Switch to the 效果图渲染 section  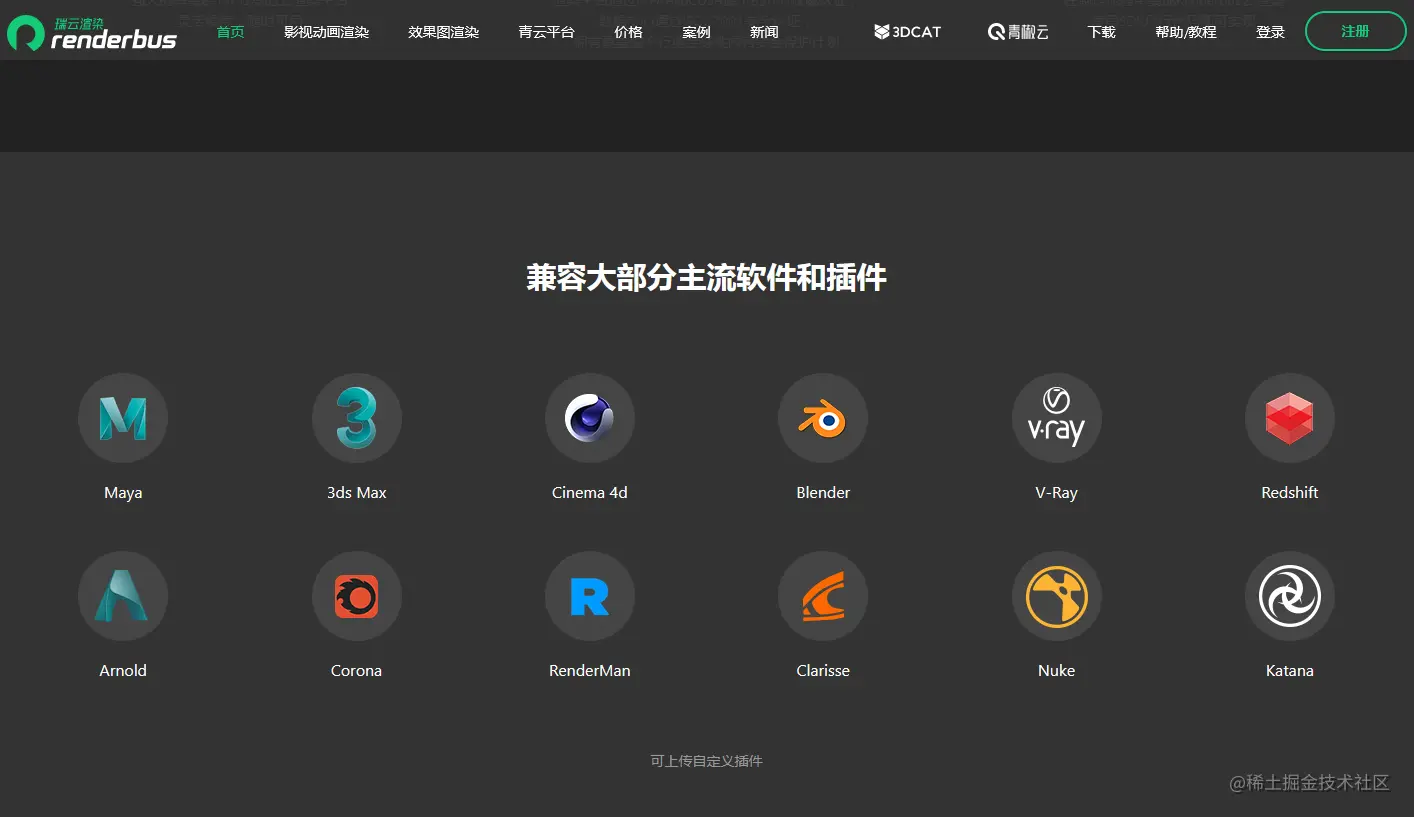[443, 31]
